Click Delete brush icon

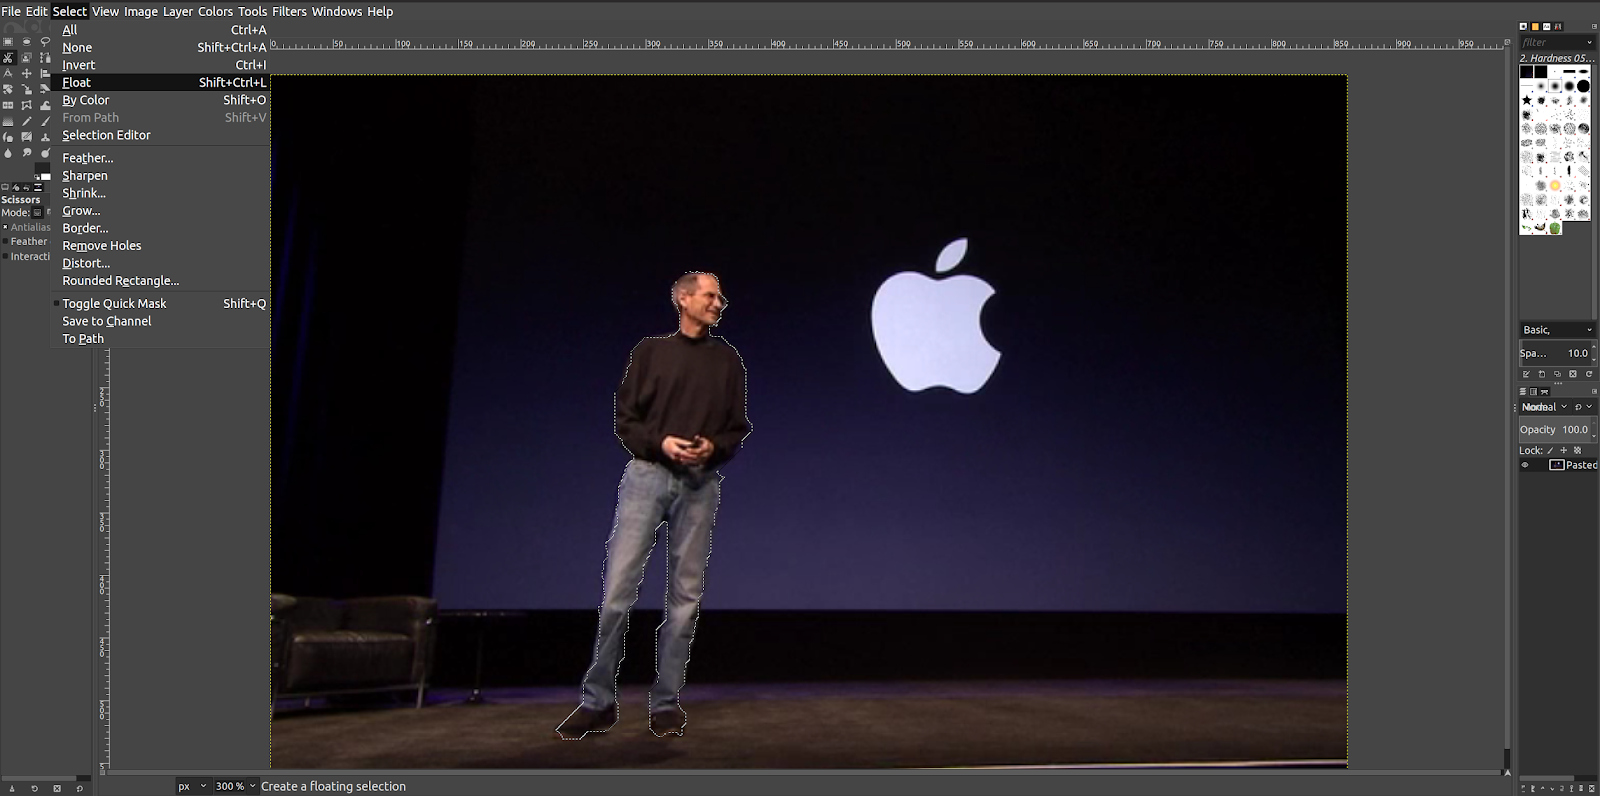[1573, 374]
